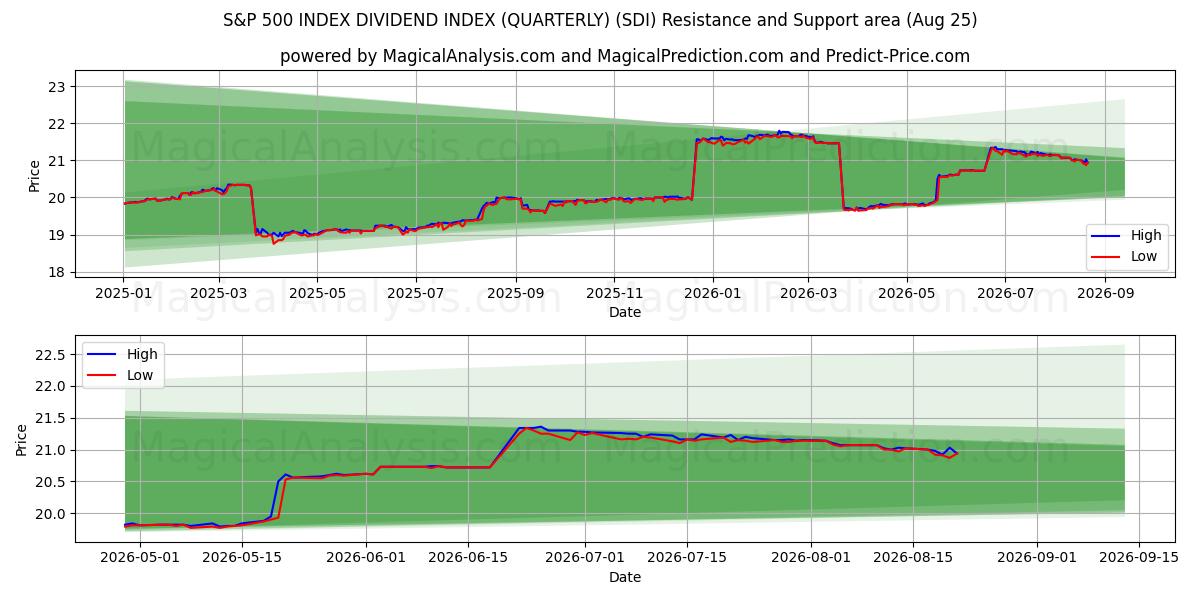Click the '2026-07-15' tick label on lower x-axis
The image size is (1200, 600).
pyautogui.click(x=687, y=559)
